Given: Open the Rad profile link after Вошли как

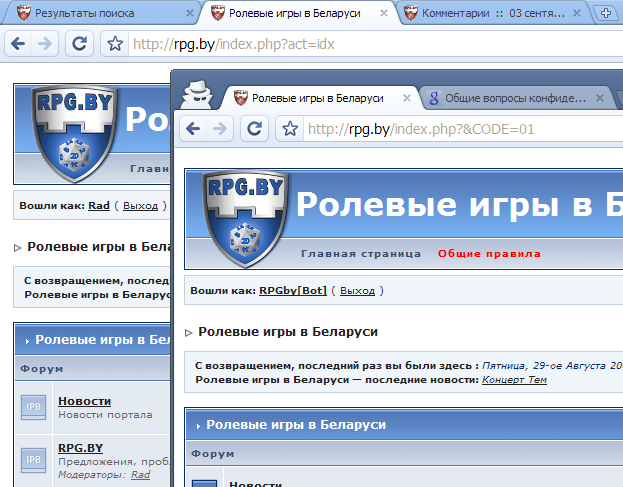Looking at the screenshot, I should pyautogui.click(x=99, y=206).
